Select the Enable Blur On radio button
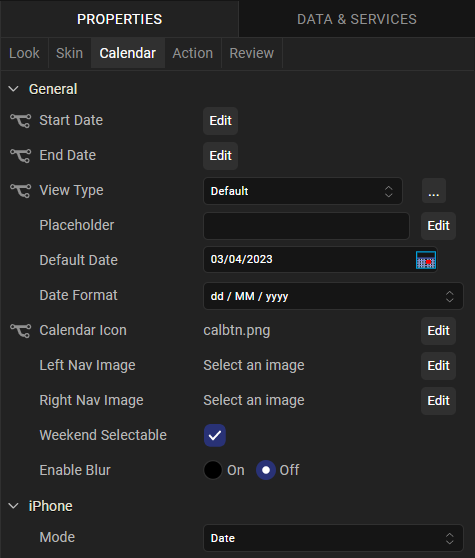Viewport: 475px width, 558px height. coord(213,470)
